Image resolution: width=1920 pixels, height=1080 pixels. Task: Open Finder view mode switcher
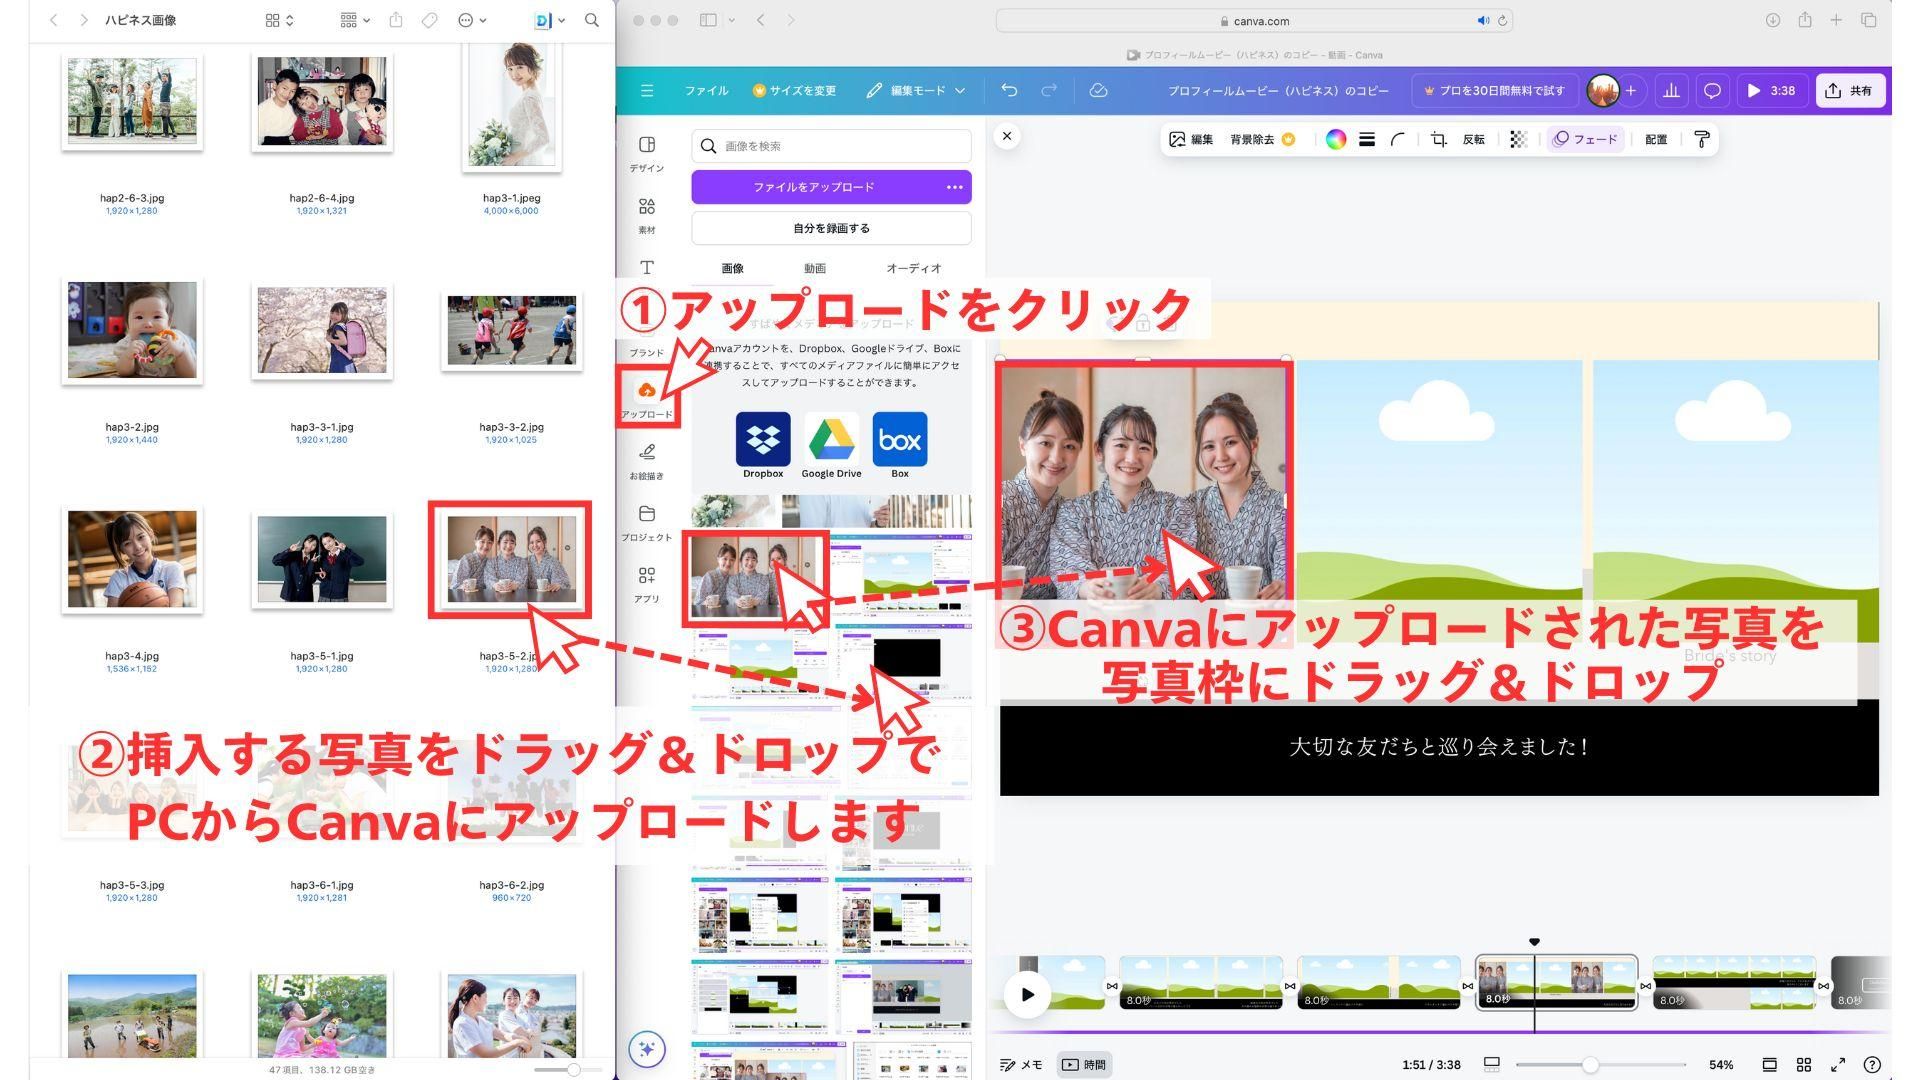[280, 20]
